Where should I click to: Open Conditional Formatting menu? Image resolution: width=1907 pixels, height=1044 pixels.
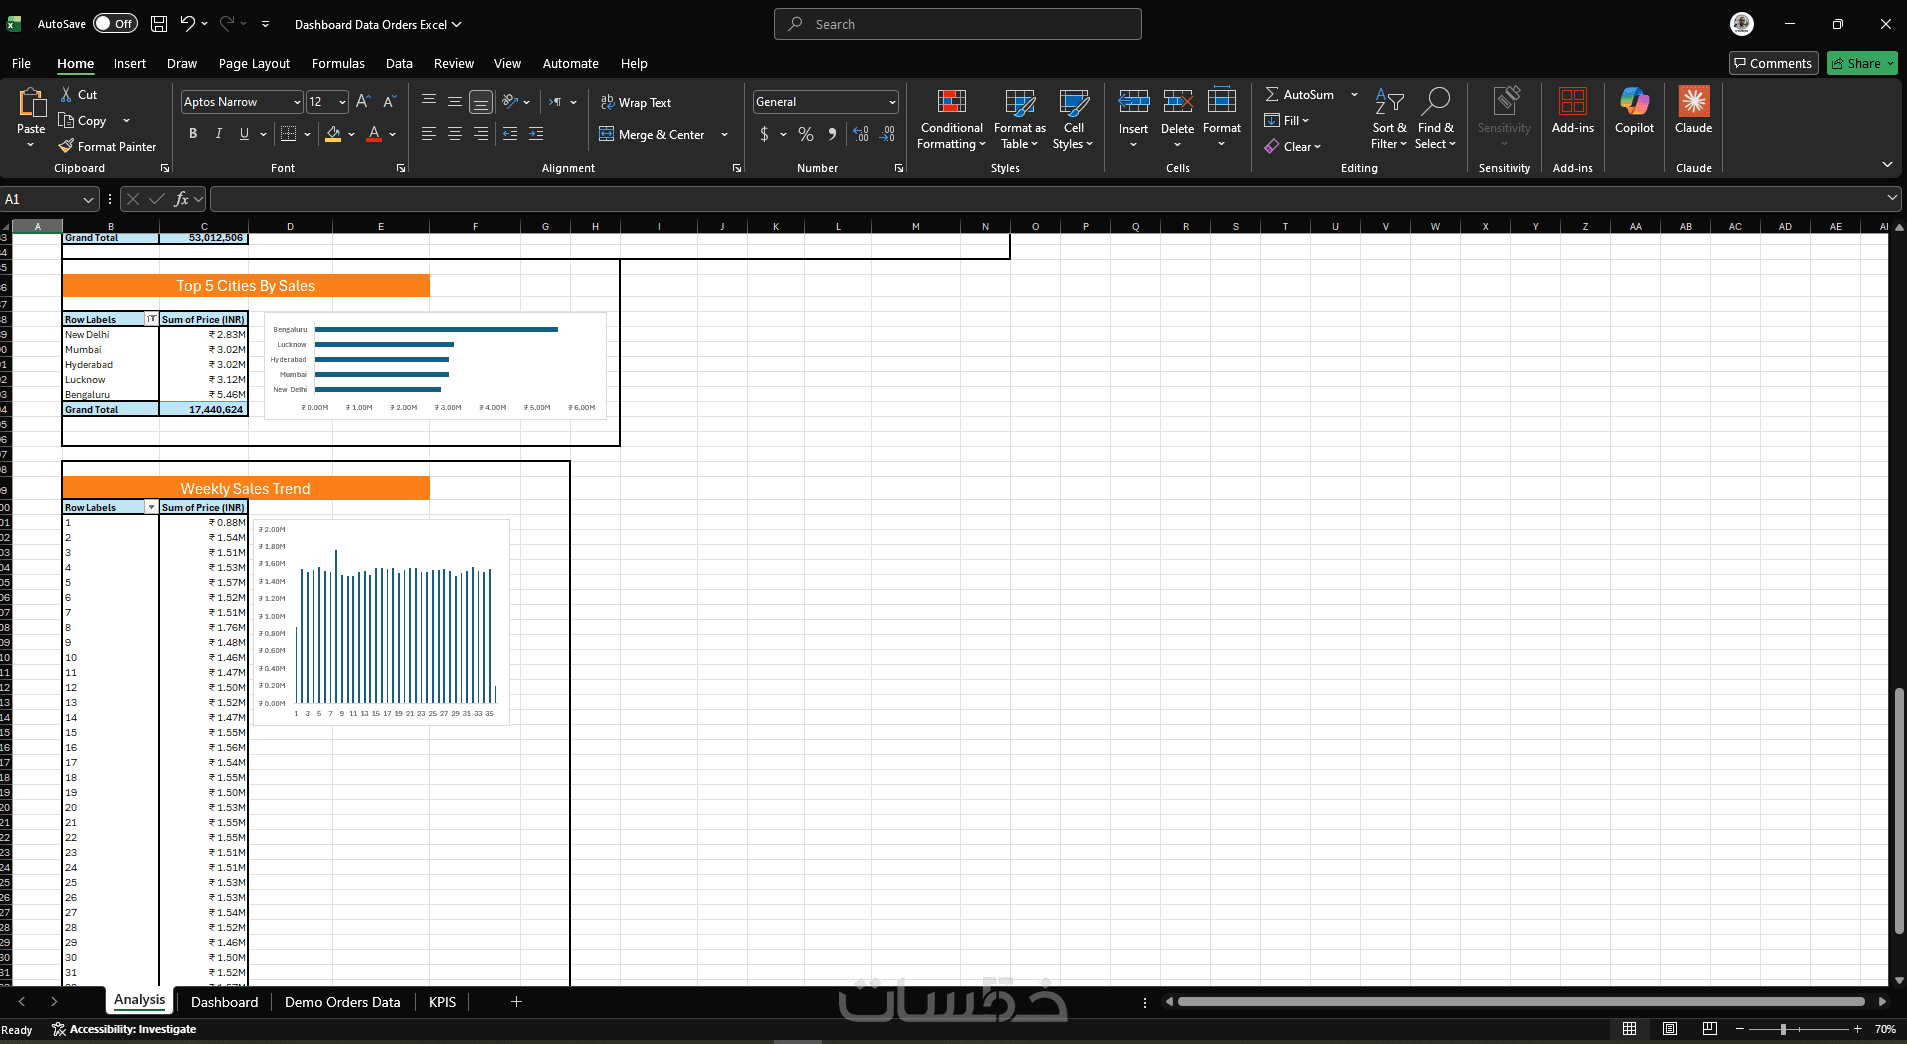tap(952, 119)
